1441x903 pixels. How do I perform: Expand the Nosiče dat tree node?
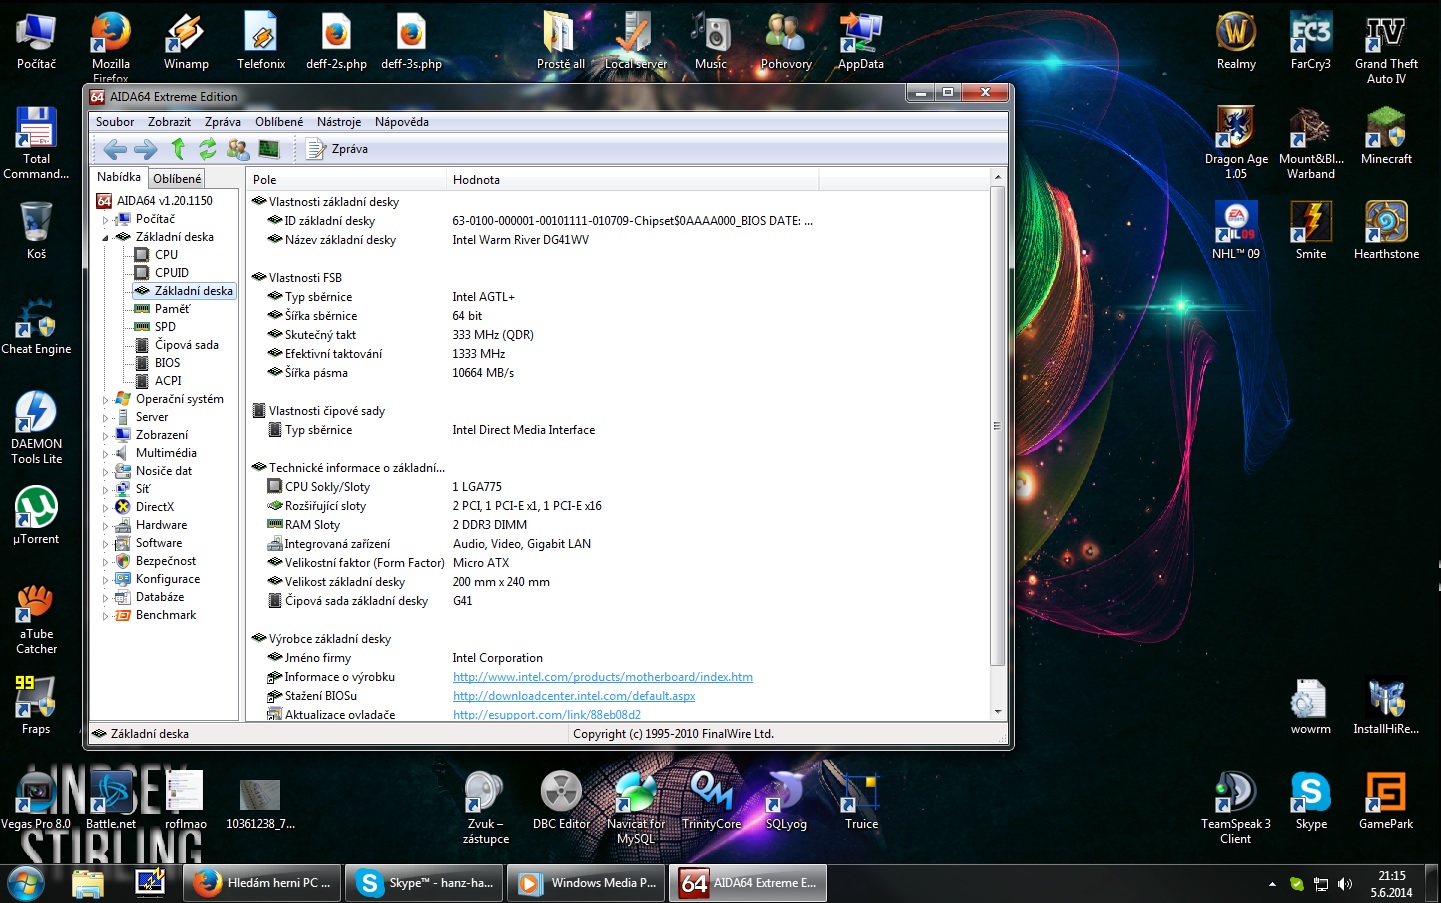[x=106, y=471]
